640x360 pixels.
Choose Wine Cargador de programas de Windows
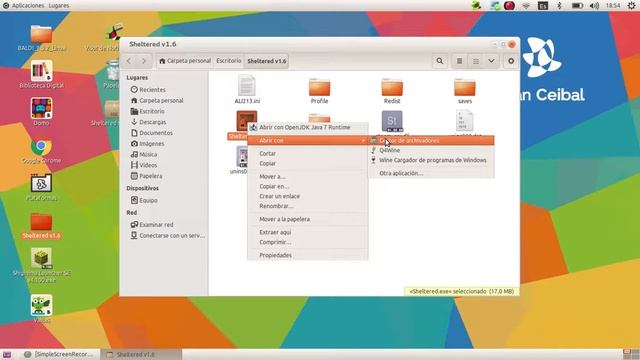(431, 160)
